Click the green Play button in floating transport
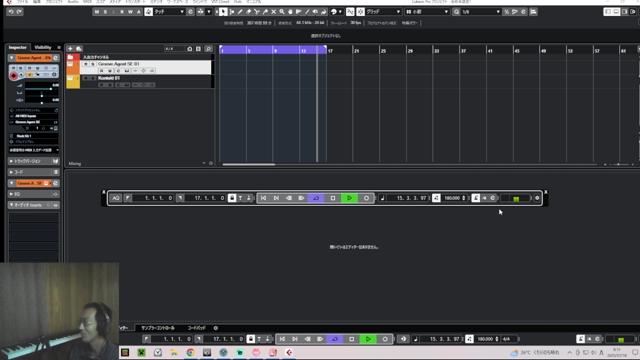The height and width of the screenshot is (360, 640). pos(349,198)
